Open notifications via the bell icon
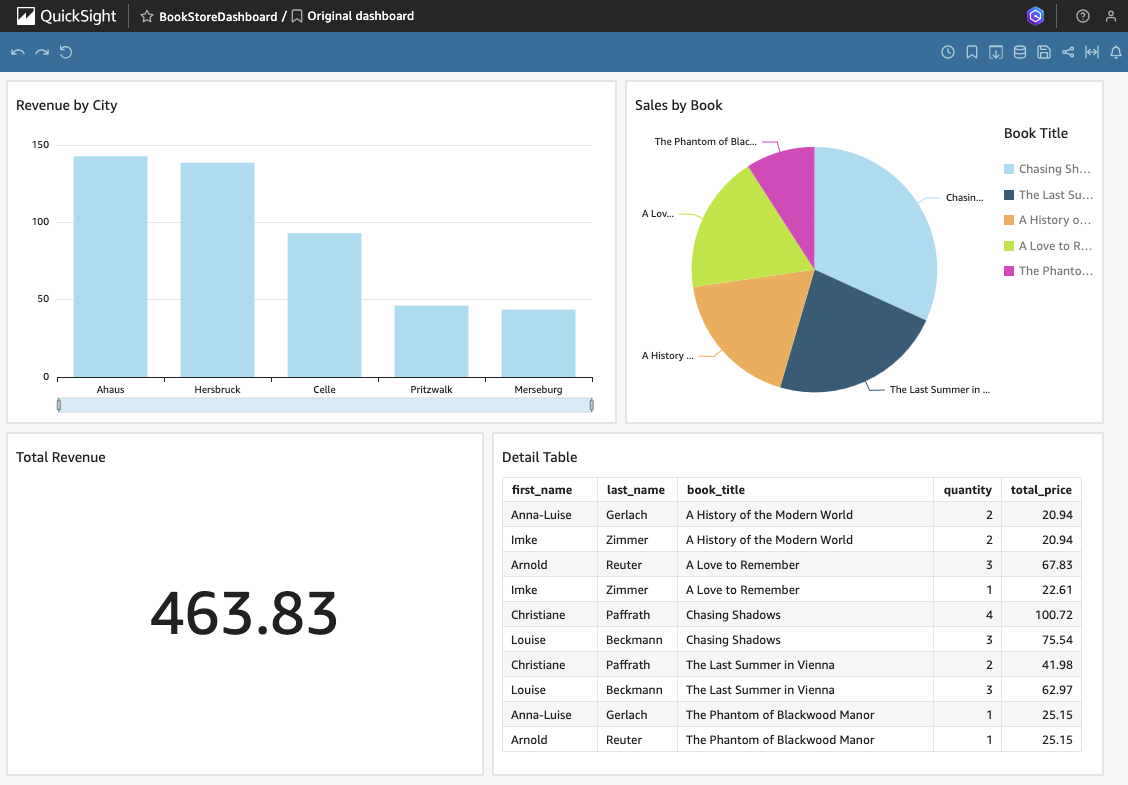The height and width of the screenshot is (785, 1128). [x=1115, y=51]
